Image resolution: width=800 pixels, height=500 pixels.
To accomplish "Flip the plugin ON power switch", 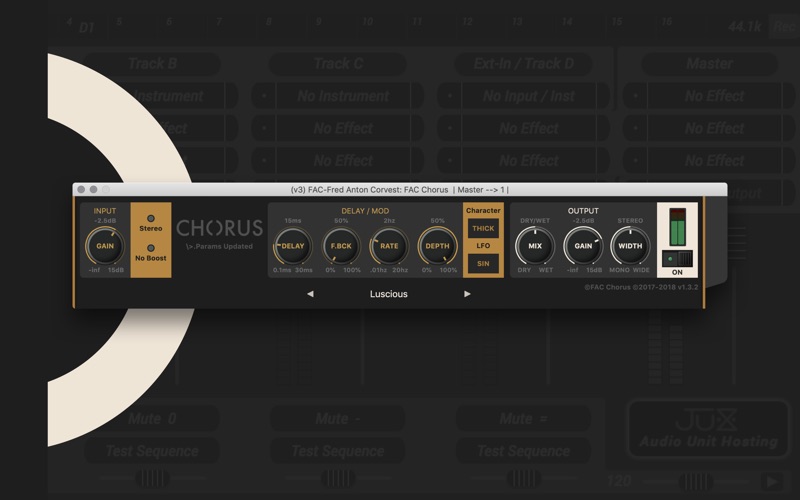I will pos(677,259).
